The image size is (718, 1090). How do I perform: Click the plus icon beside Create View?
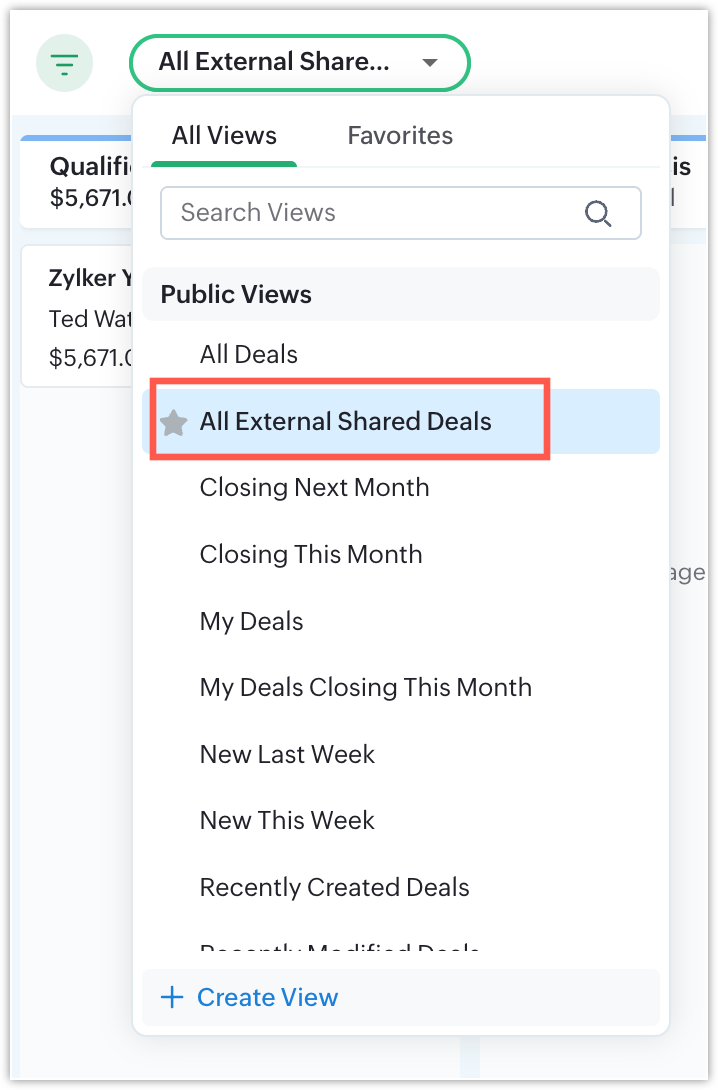[172, 997]
